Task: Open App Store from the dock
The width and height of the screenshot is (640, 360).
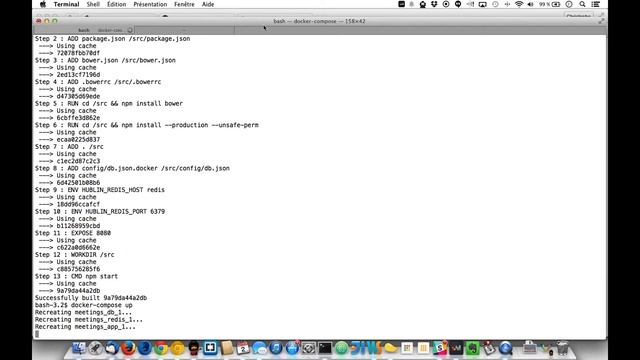Action: (292, 348)
